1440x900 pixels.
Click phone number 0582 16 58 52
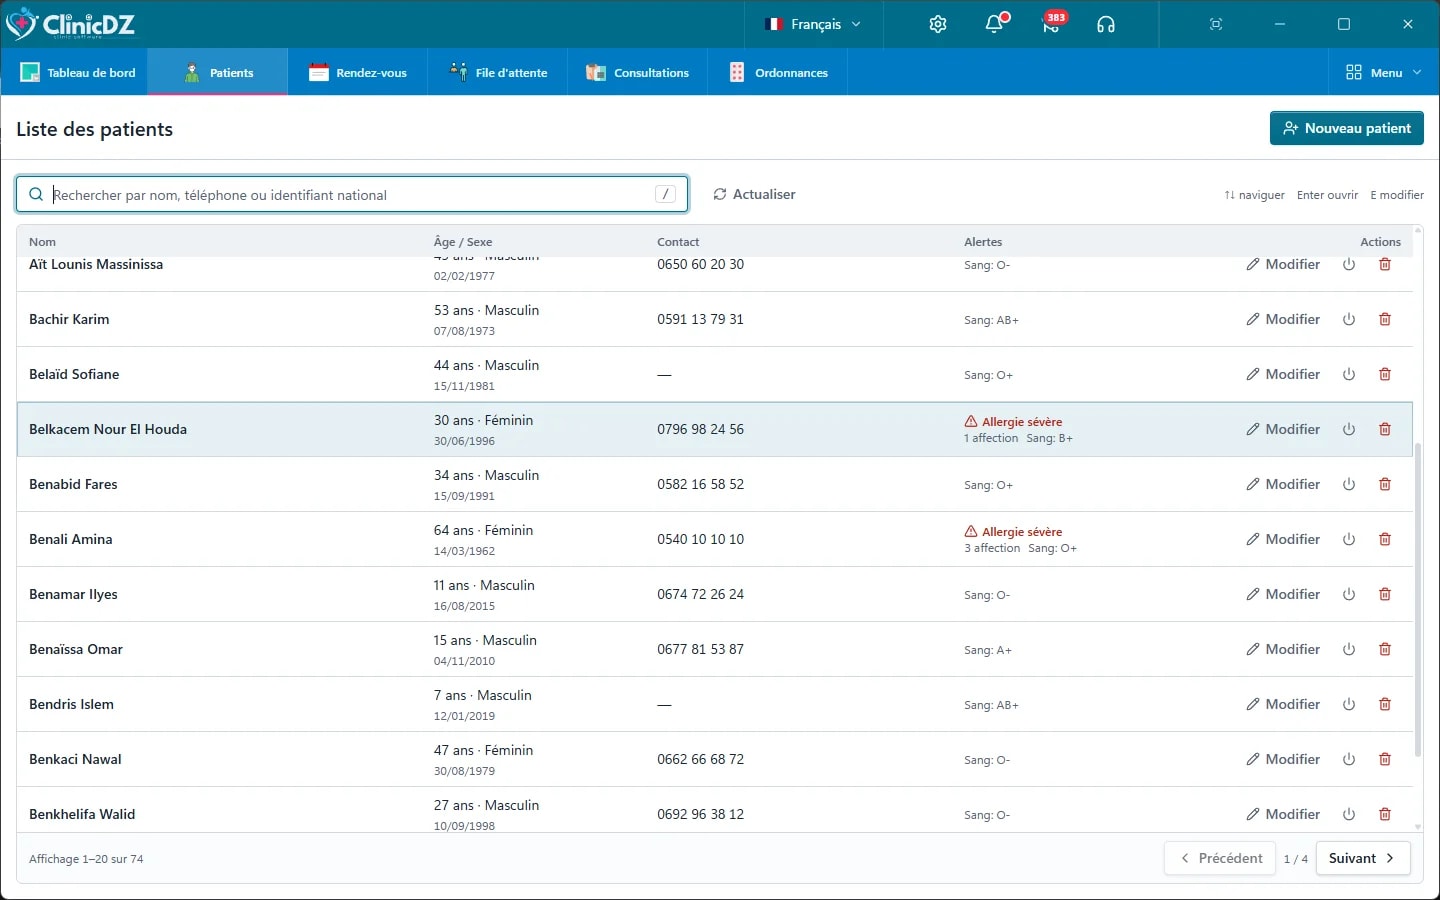point(700,484)
